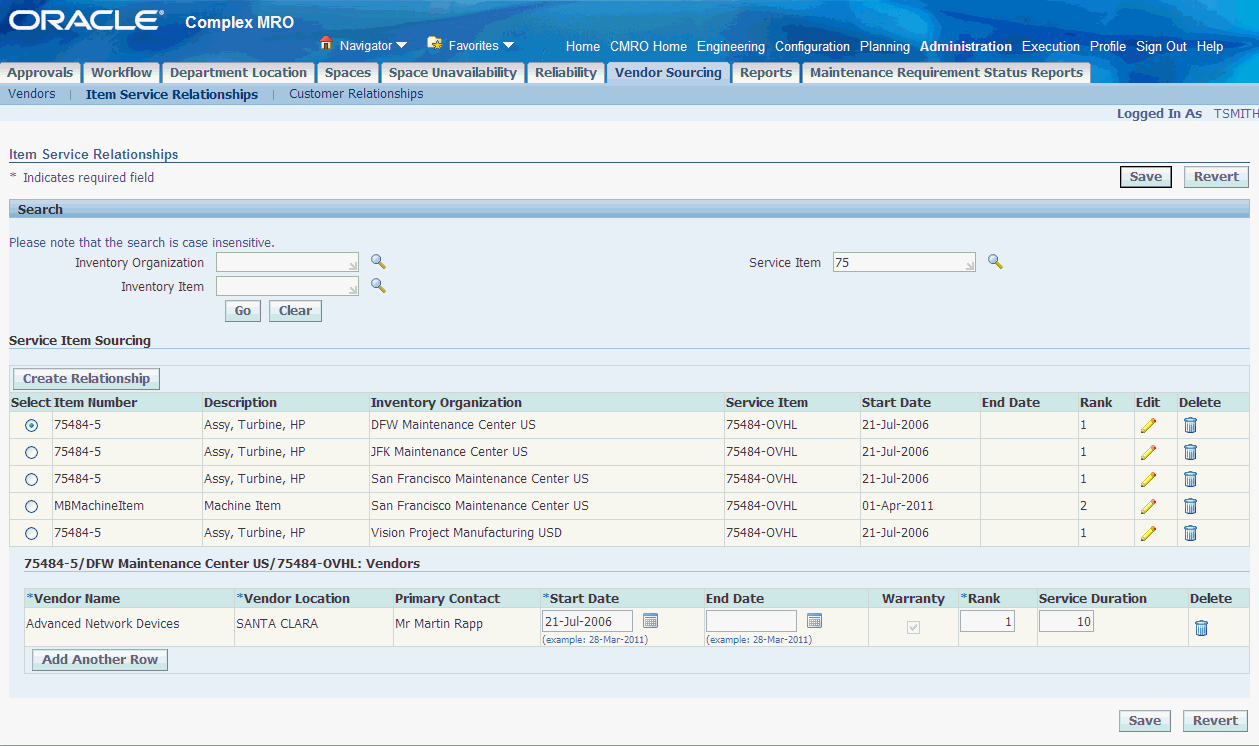Click the Advanced Network Devices vendor name
1259x746 pixels.
pos(103,624)
